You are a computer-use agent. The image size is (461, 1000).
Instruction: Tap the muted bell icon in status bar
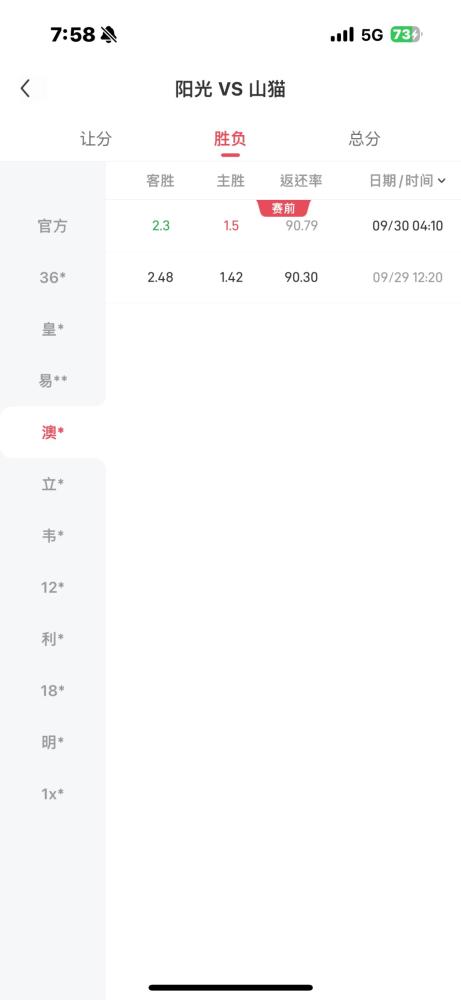coord(109,34)
